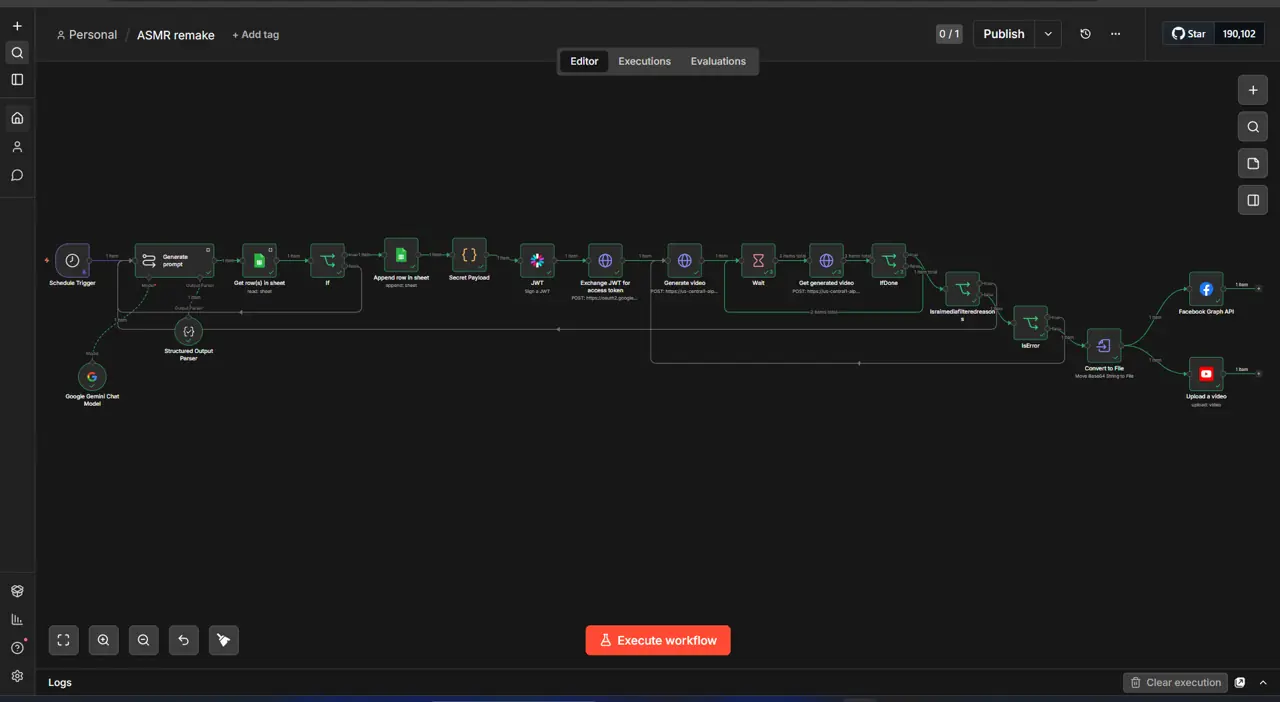Open the Publish dropdown arrow

point(1048,34)
